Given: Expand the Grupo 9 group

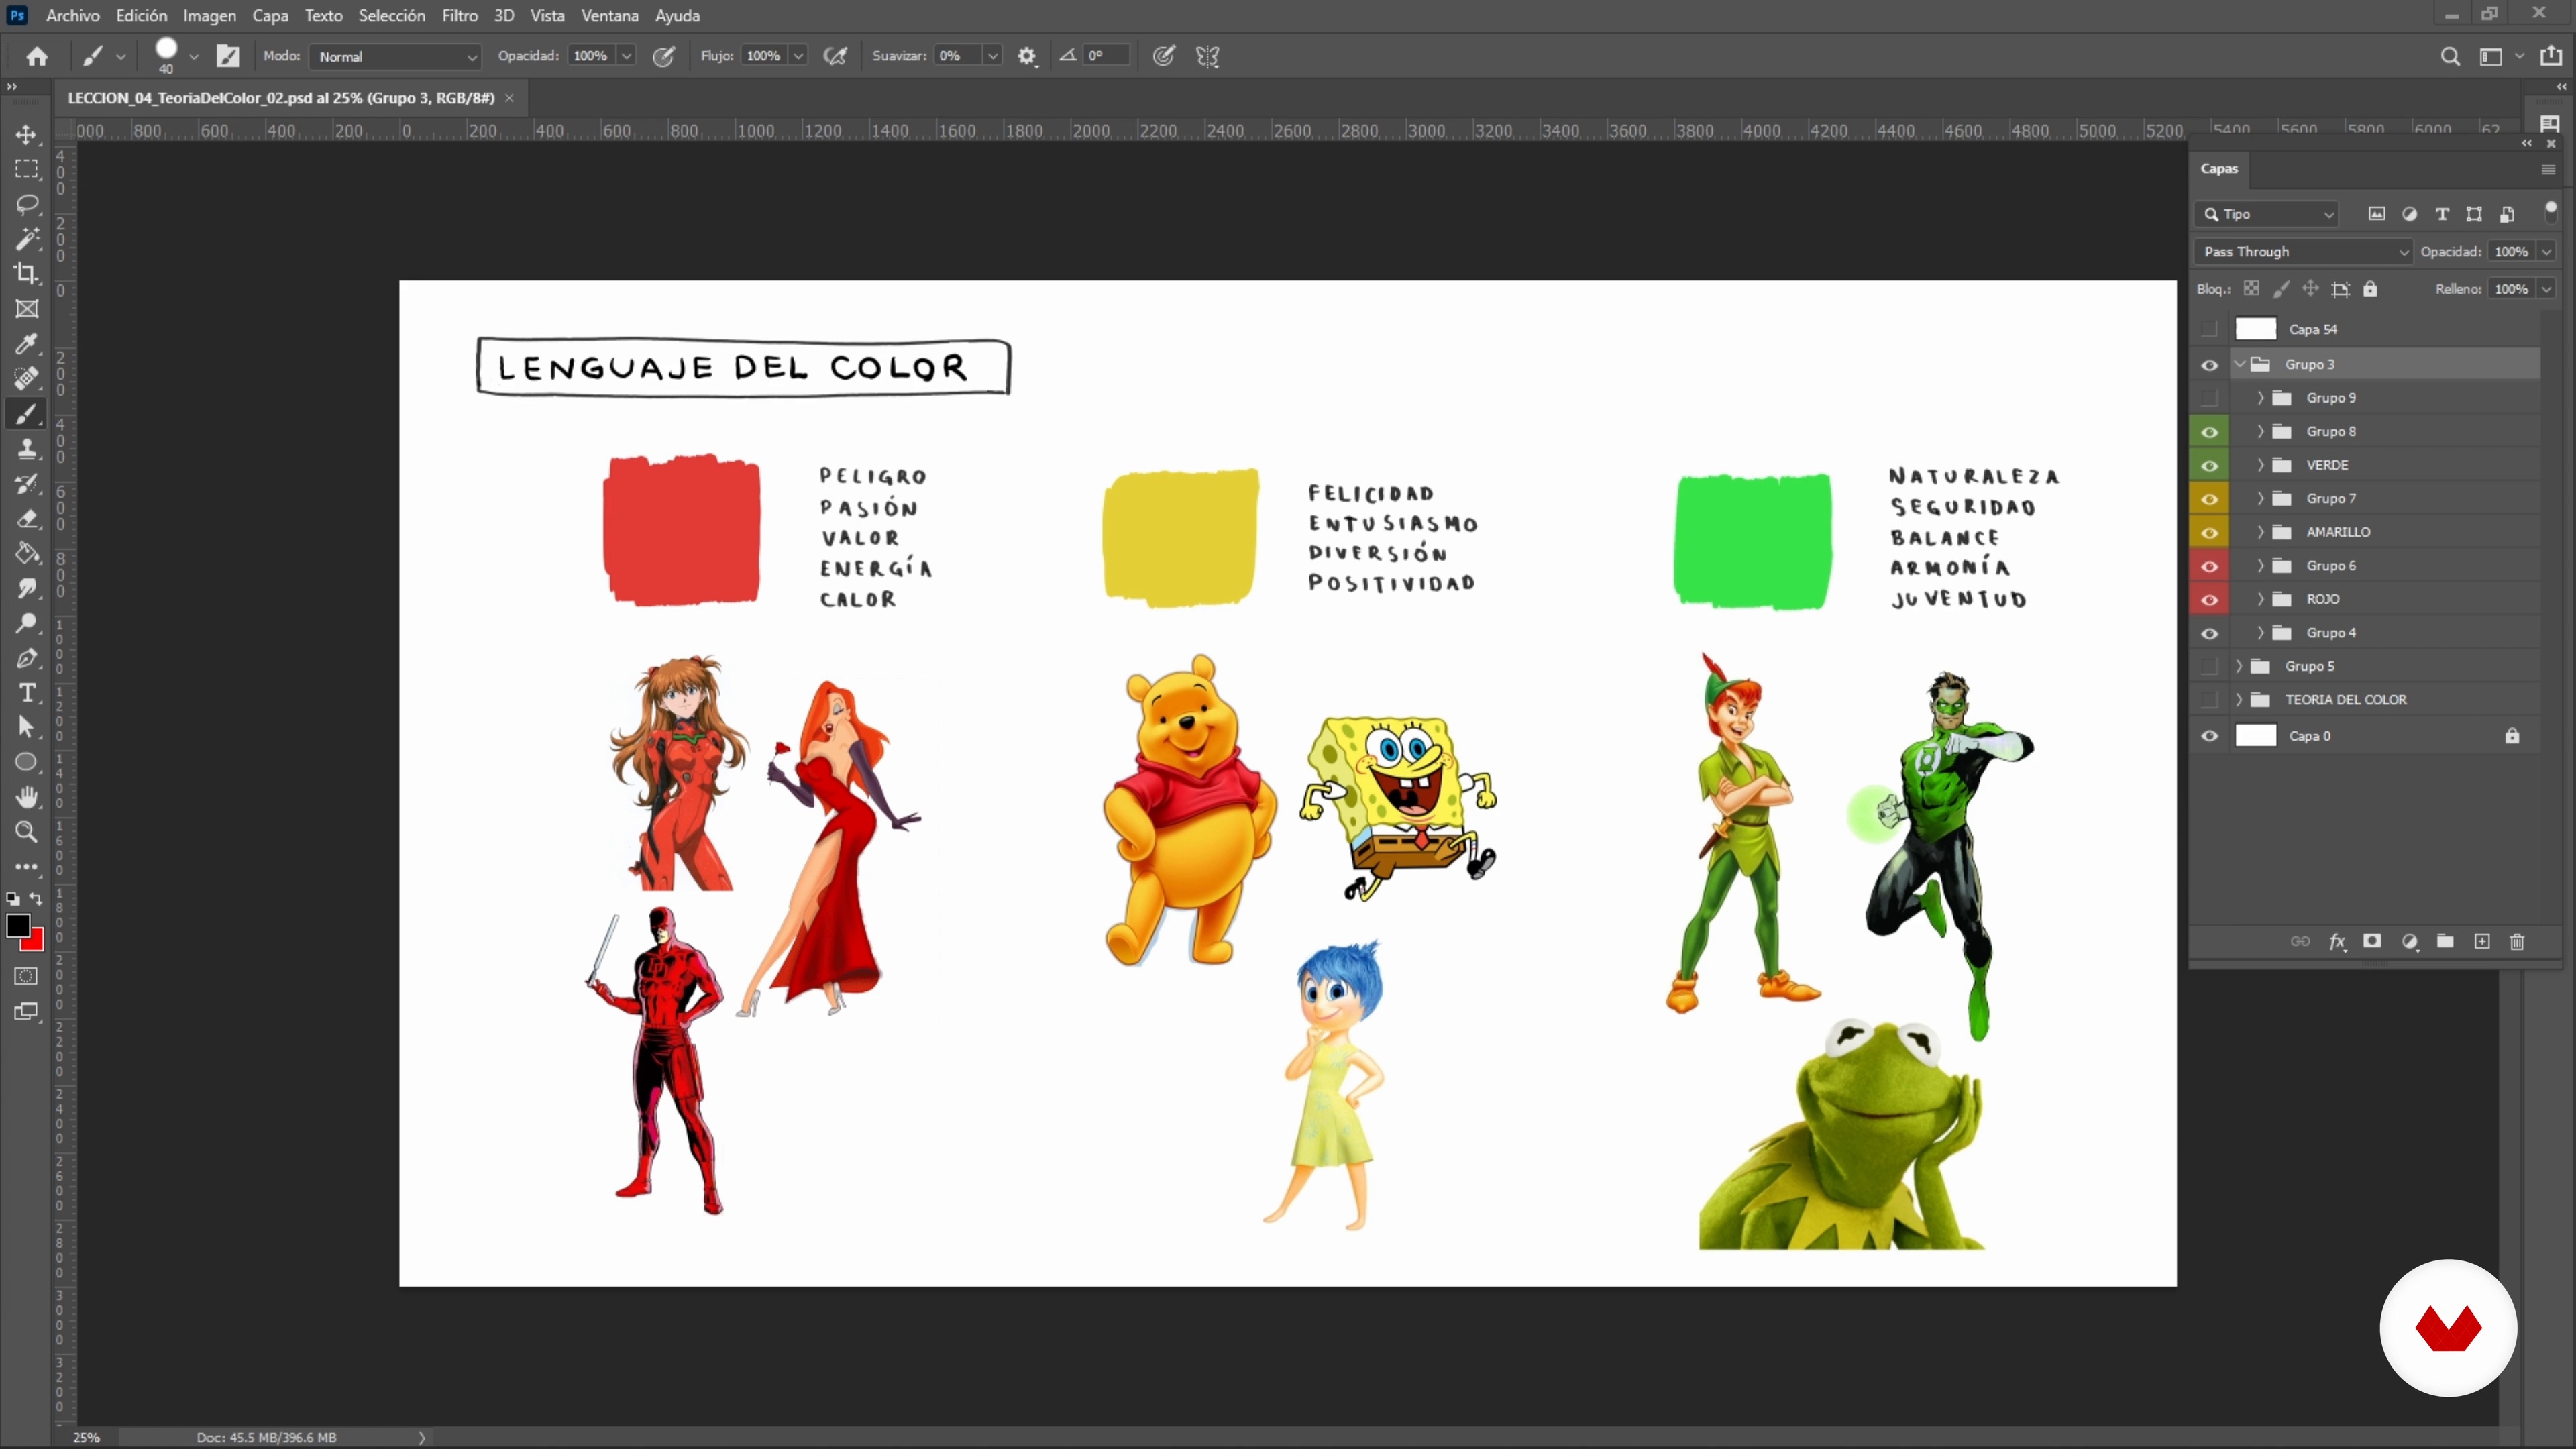Looking at the screenshot, I should 2260,398.
